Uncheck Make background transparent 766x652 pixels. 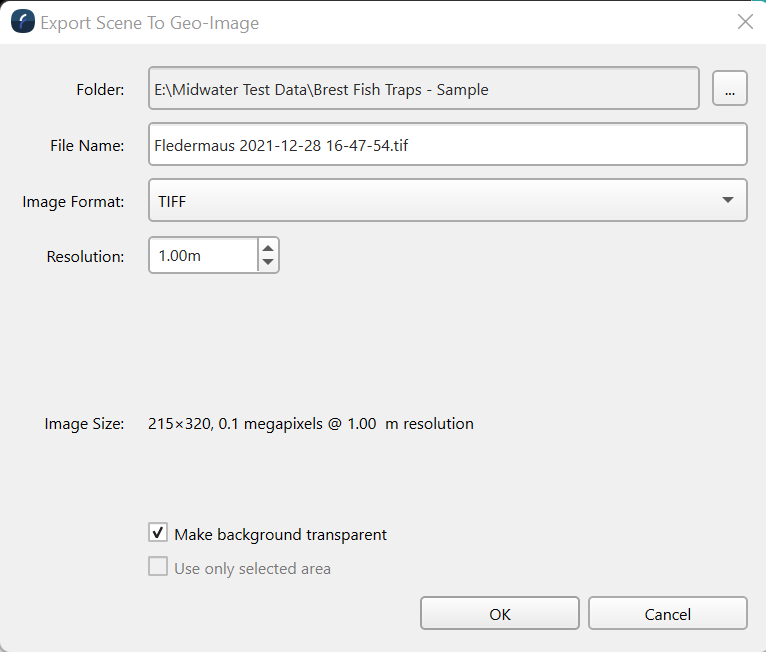pyautogui.click(x=158, y=534)
